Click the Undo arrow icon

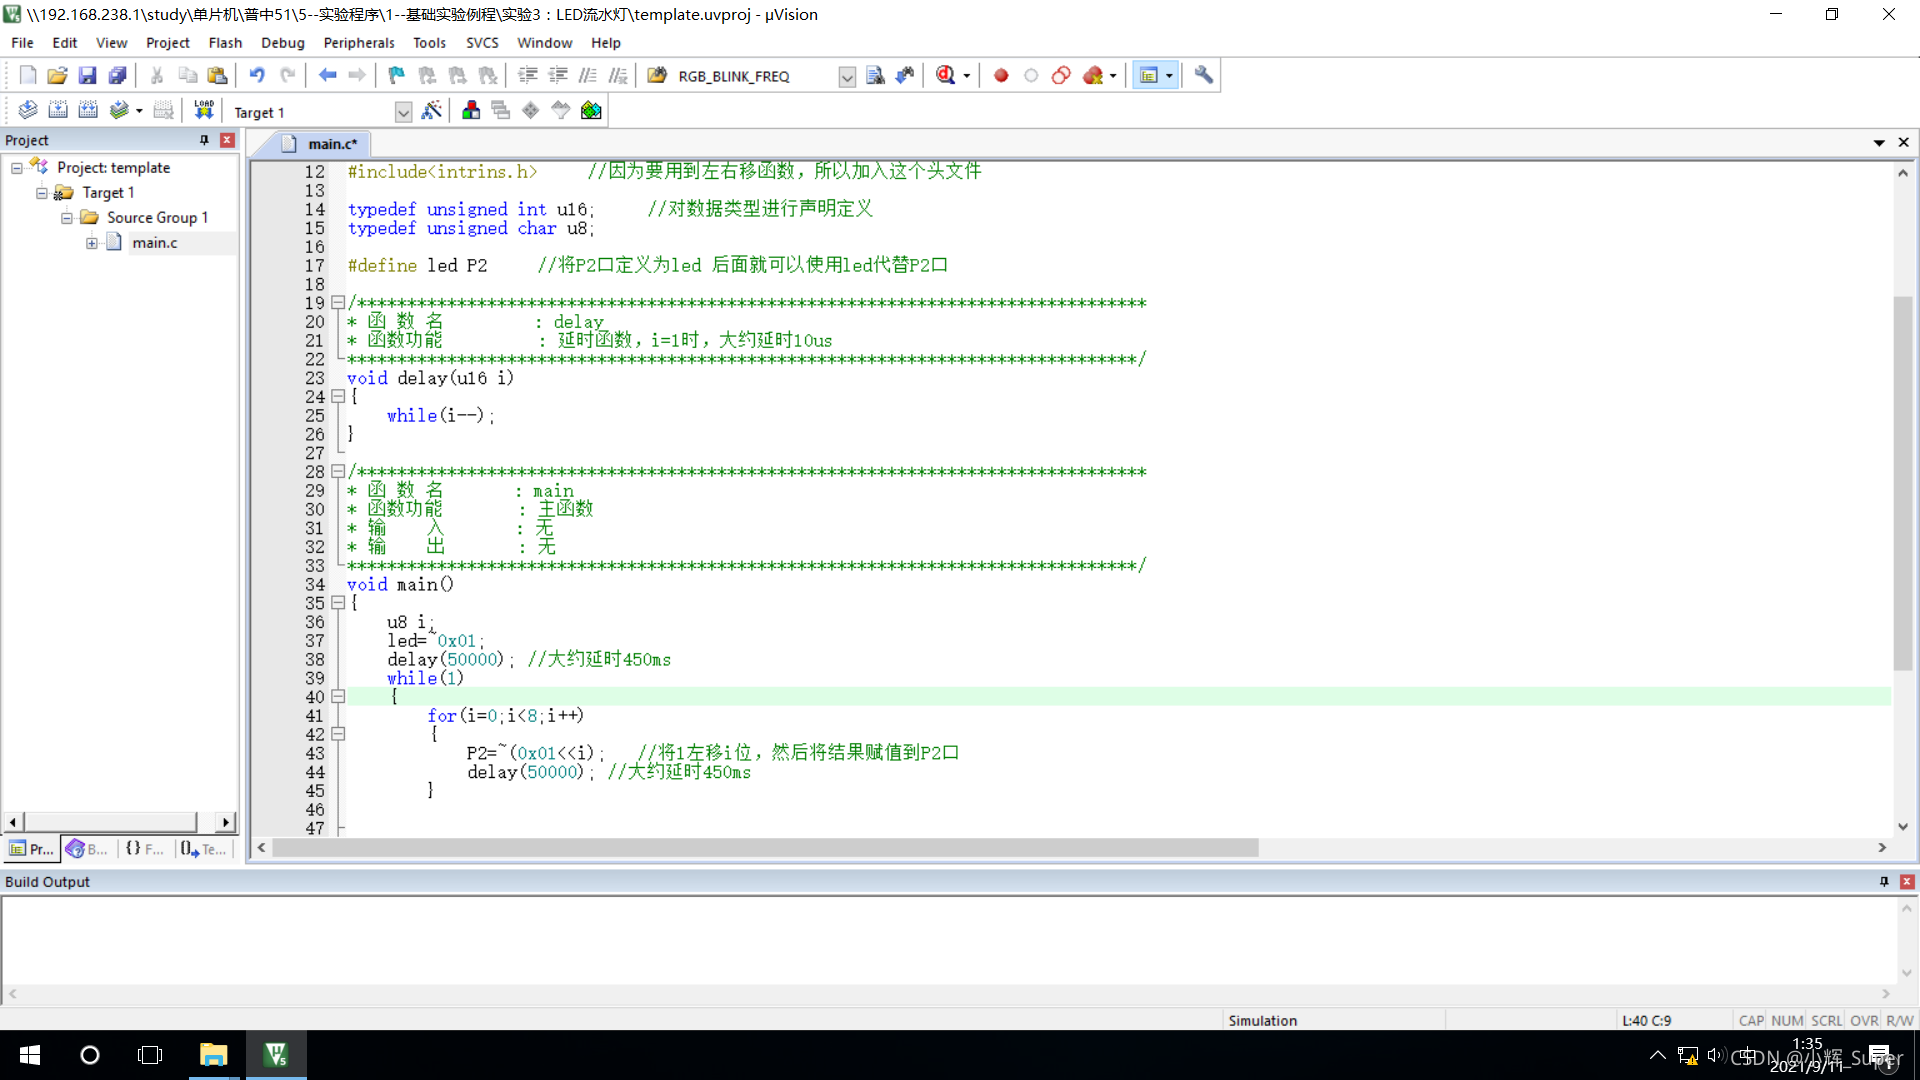(257, 75)
